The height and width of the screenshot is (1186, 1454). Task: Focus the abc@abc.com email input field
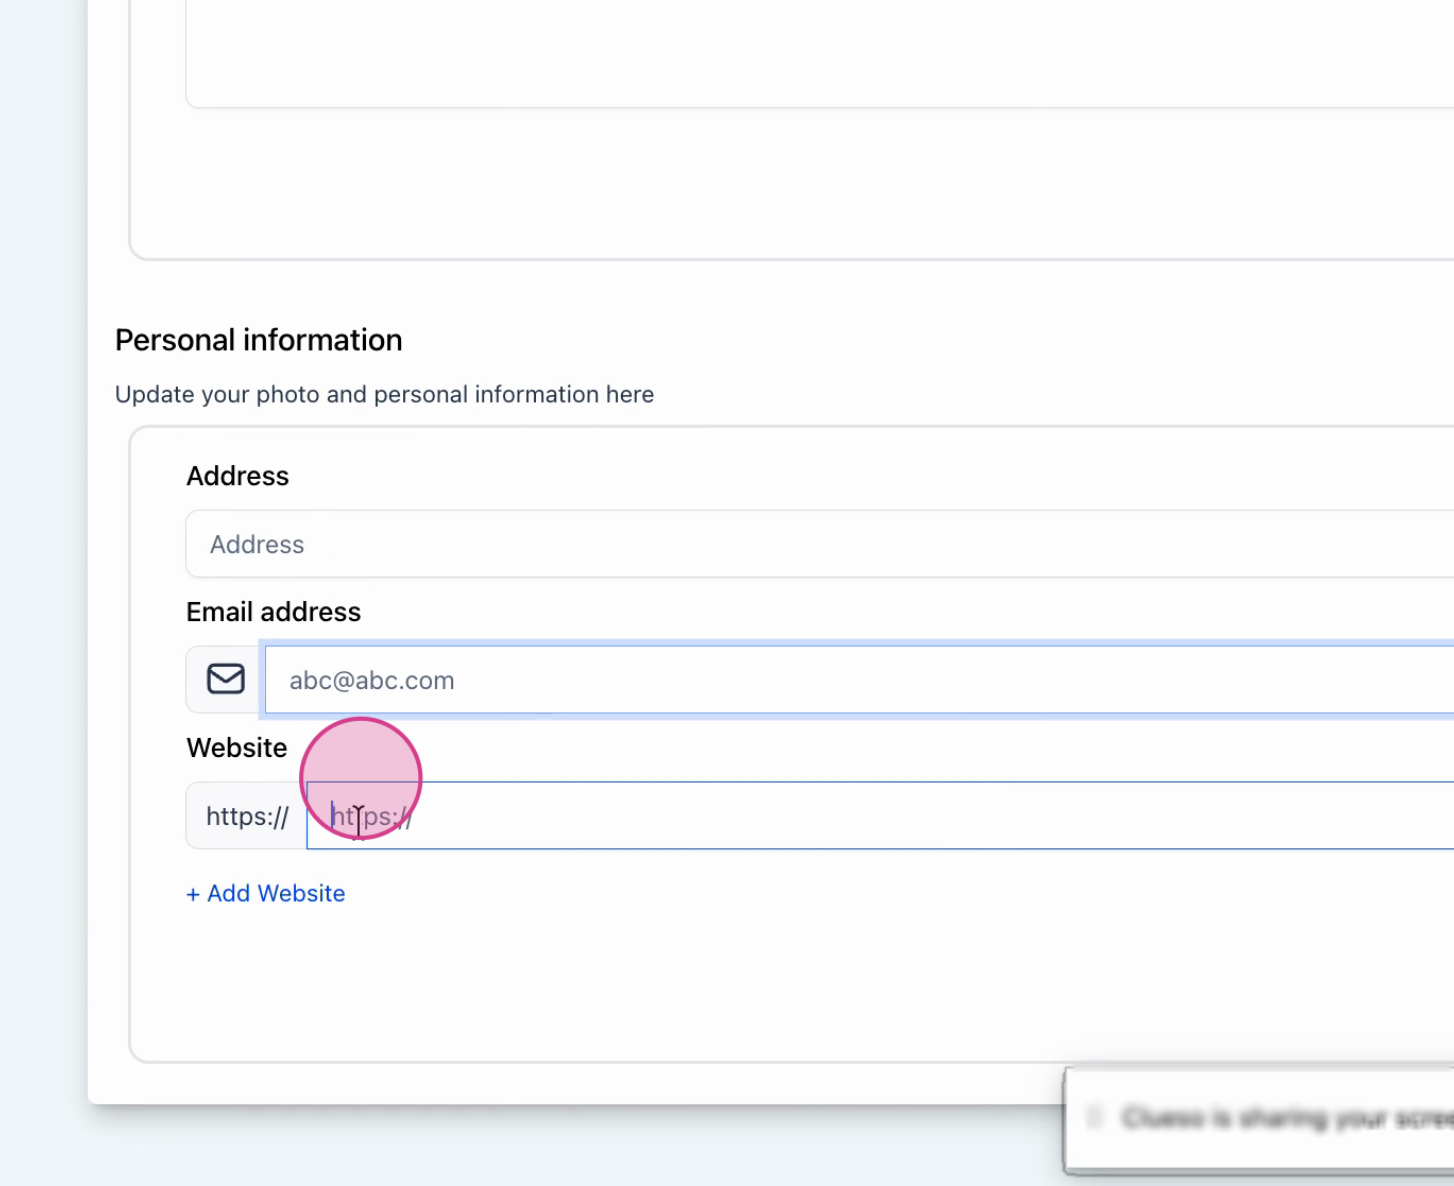click(860, 680)
